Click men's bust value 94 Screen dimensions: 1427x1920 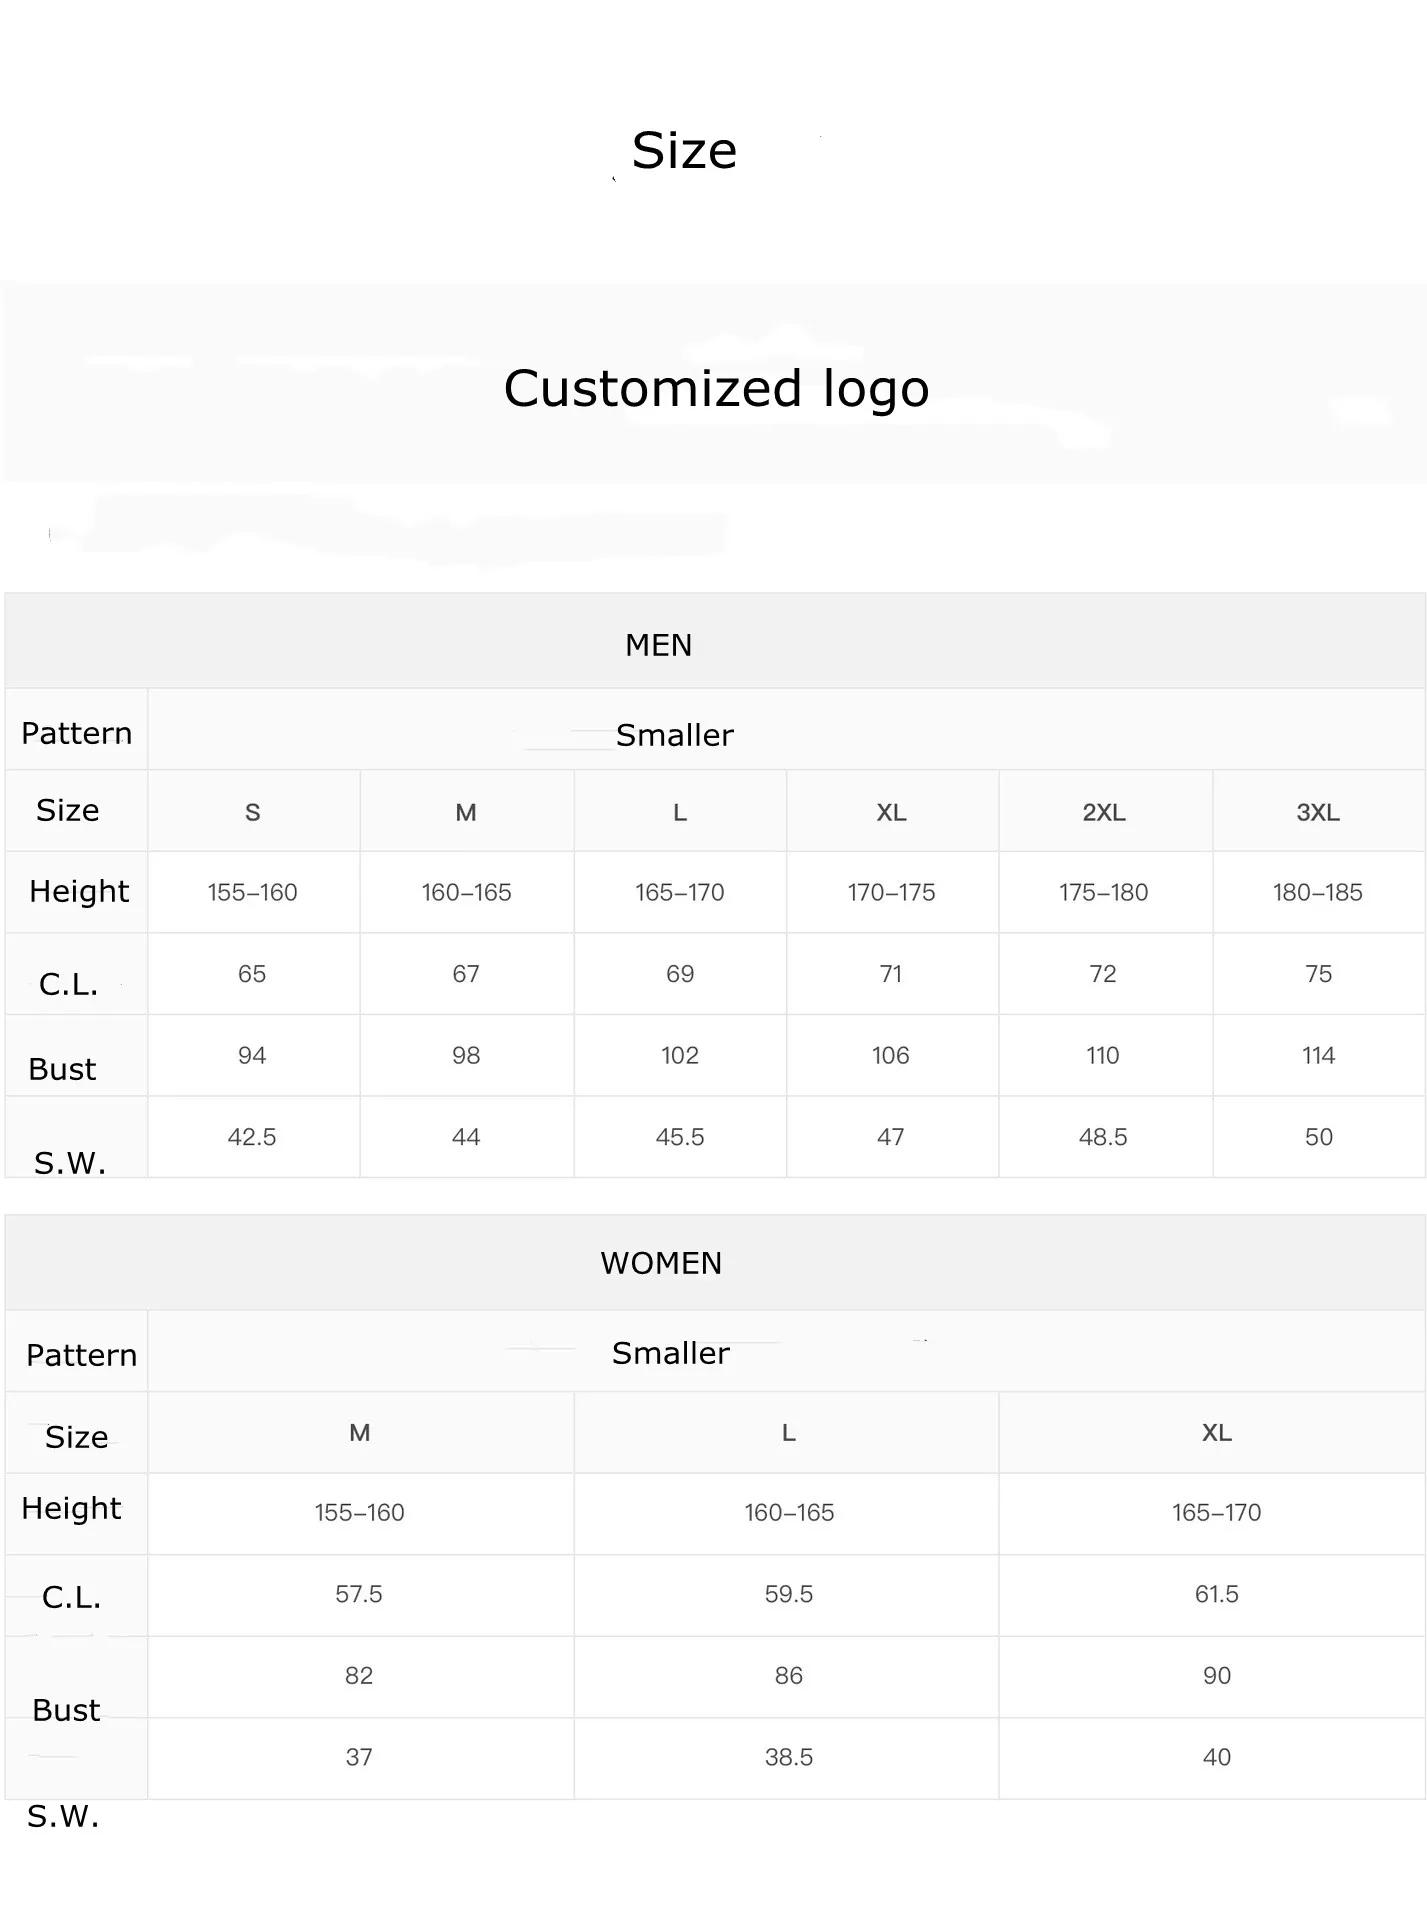[252, 1055]
